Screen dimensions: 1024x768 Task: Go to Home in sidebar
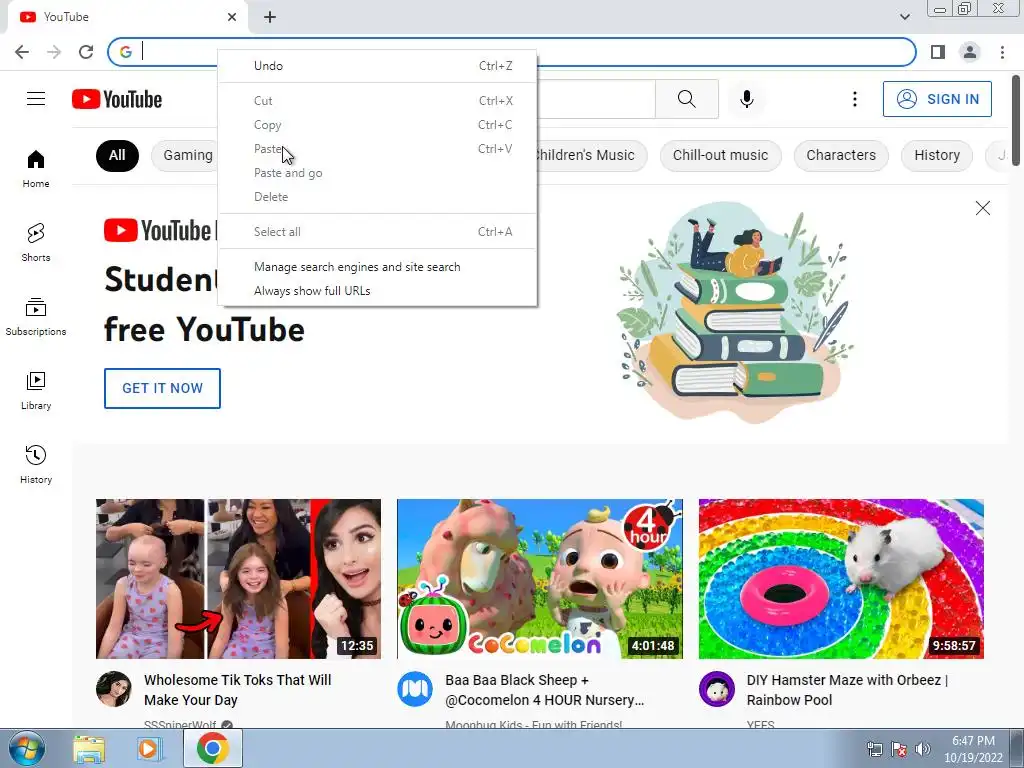click(x=36, y=168)
